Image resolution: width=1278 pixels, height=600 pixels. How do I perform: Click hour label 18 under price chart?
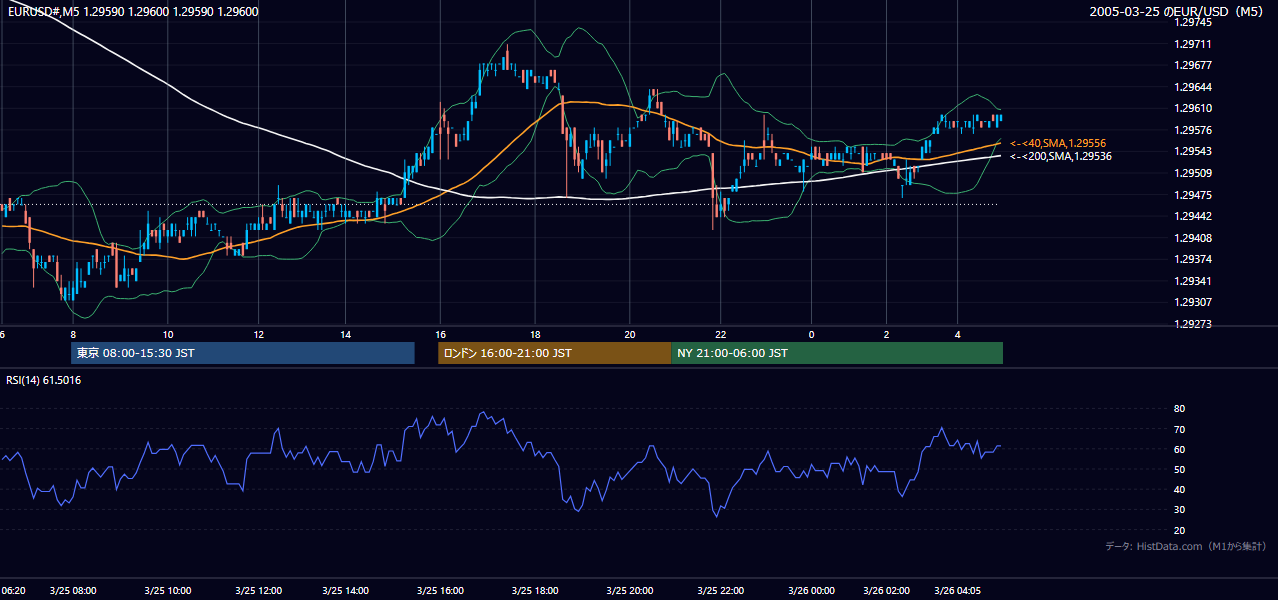(535, 334)
